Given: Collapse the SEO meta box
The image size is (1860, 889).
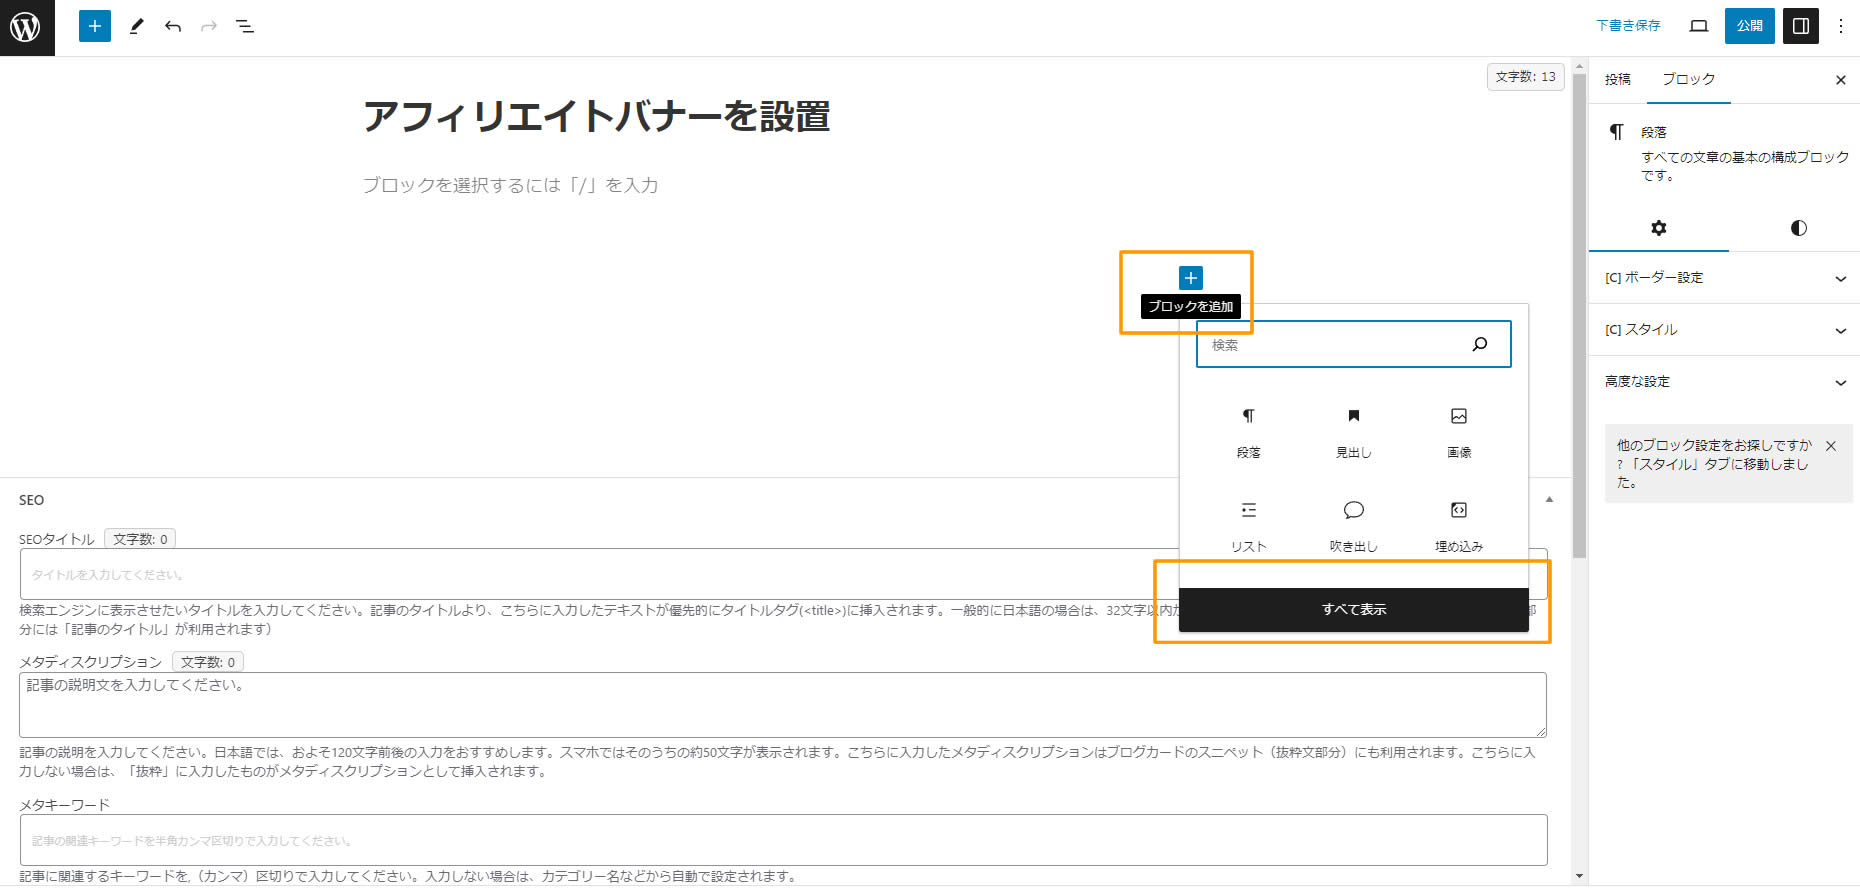Looking at the screenshot, I should 1549,499.
